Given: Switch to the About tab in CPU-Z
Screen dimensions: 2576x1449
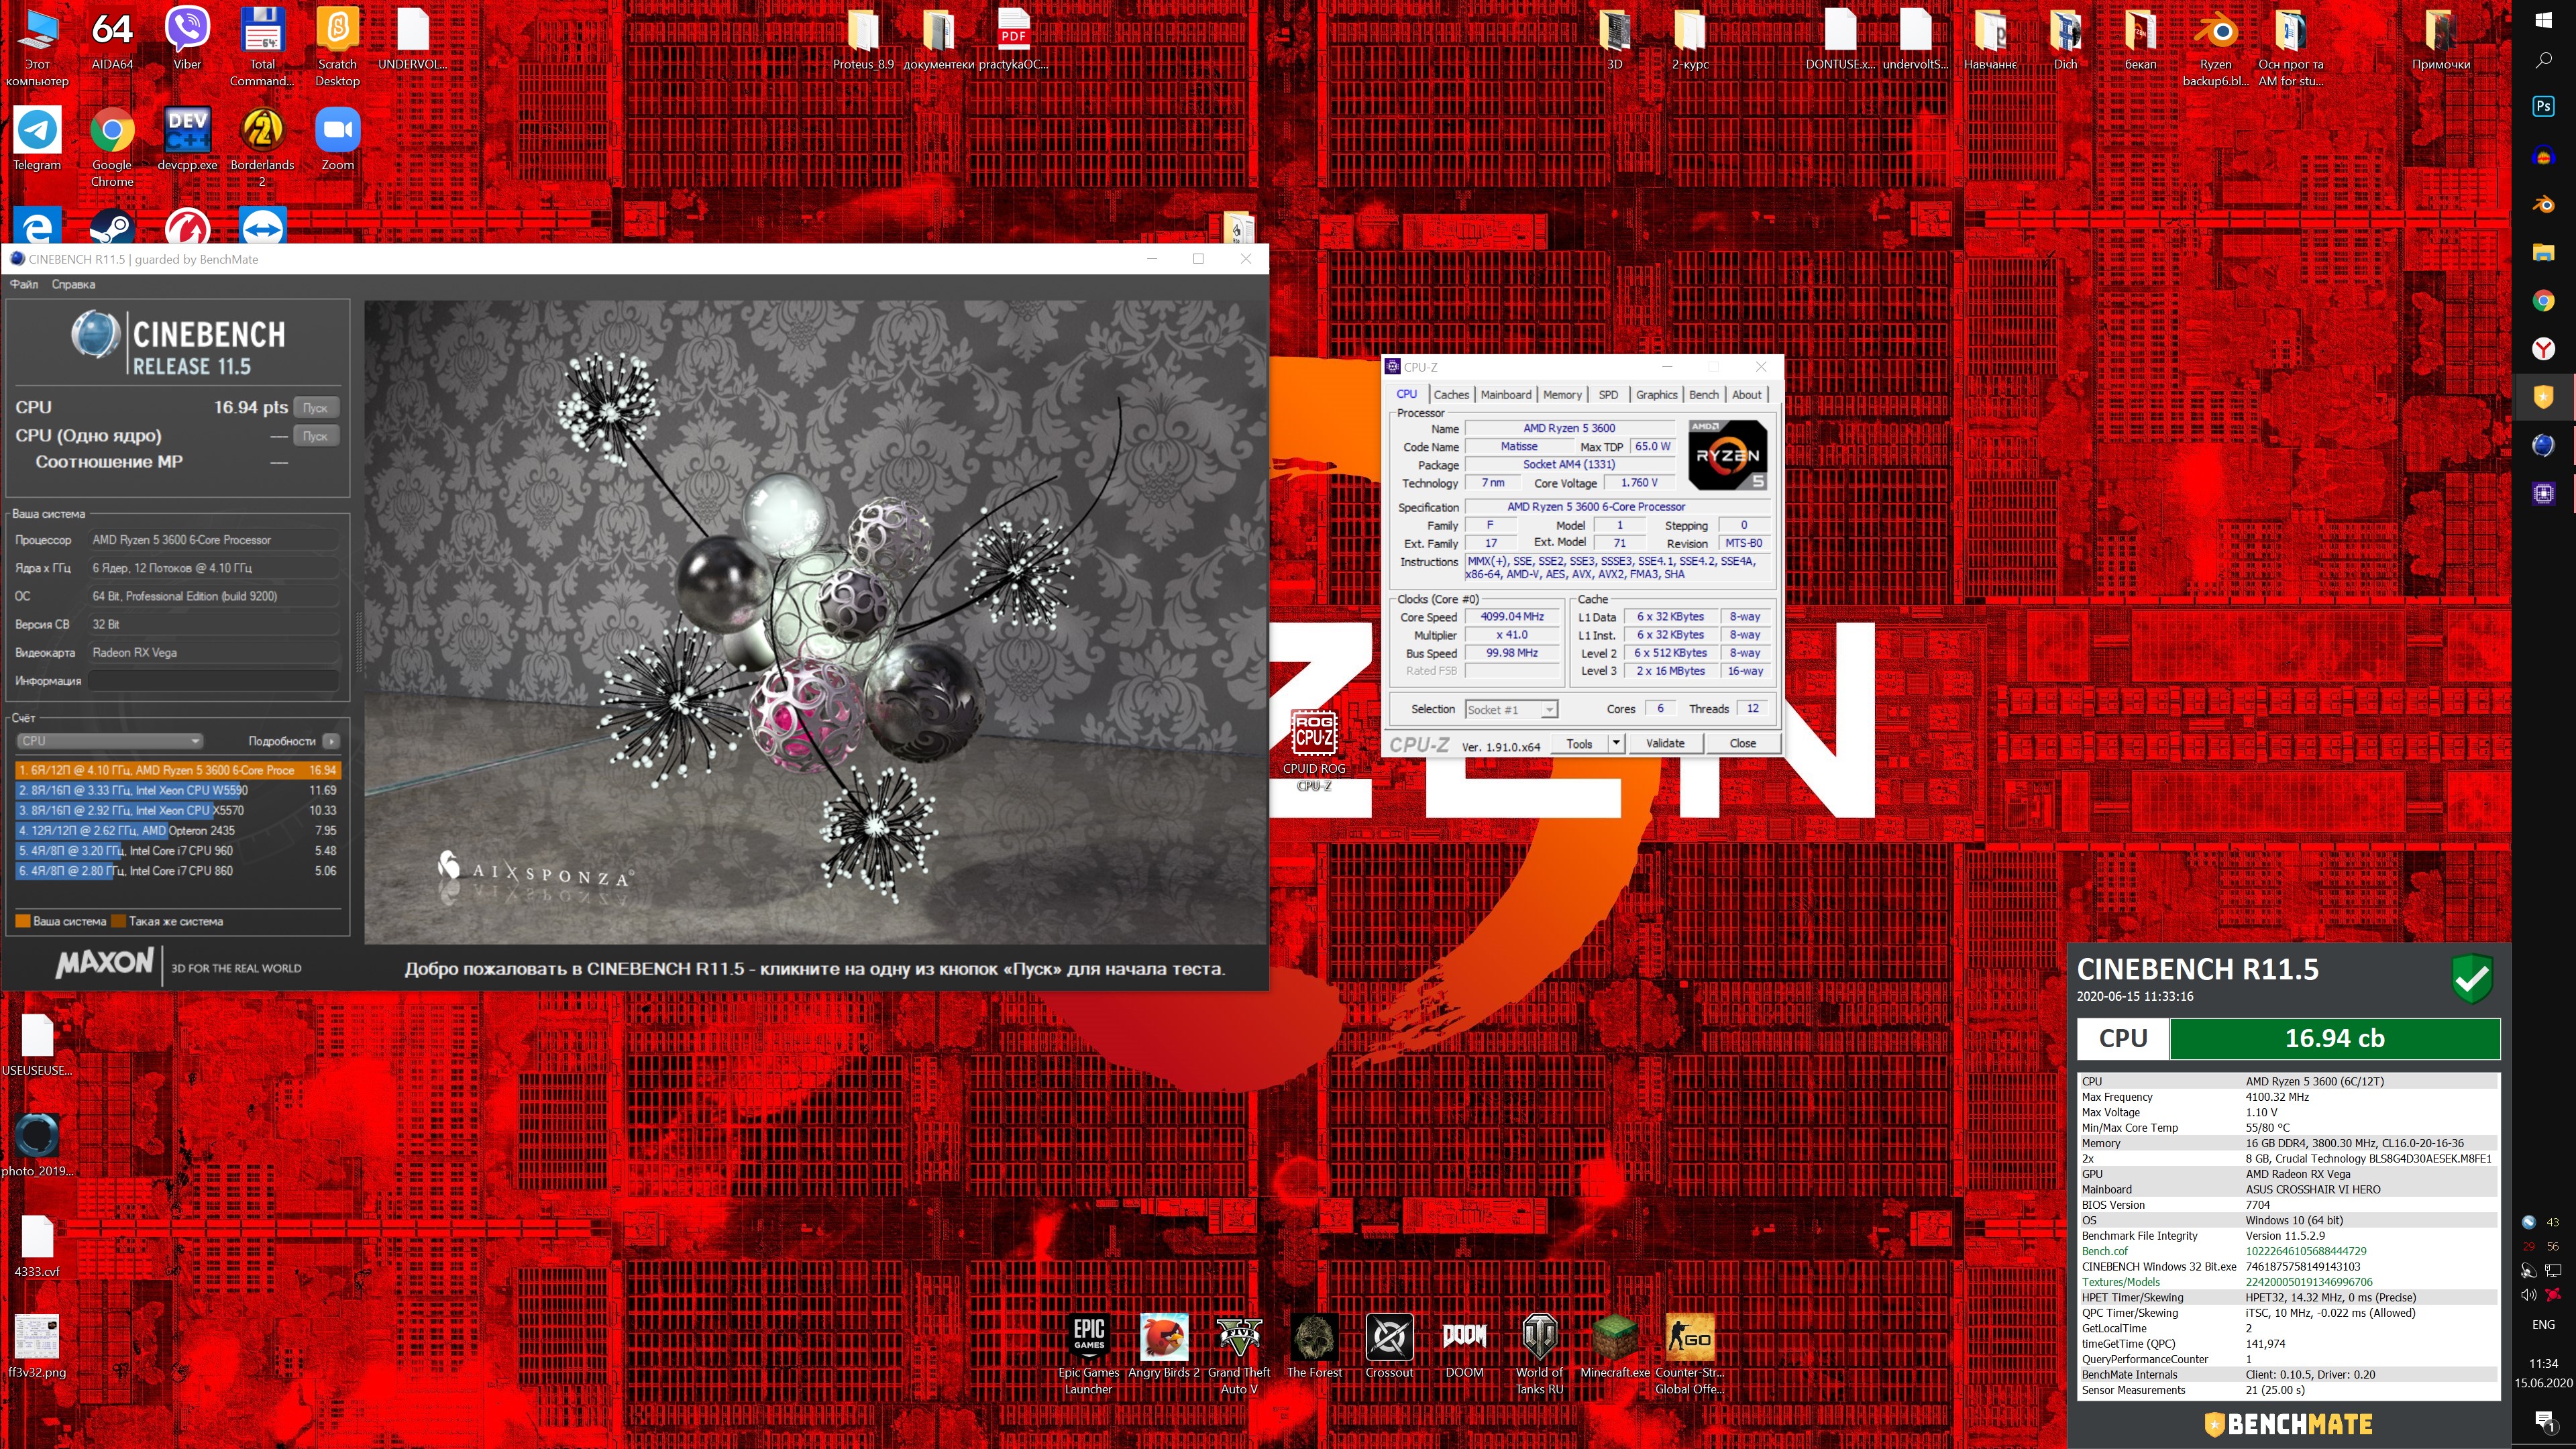Looking at the screenshot, I should 1746,394.
